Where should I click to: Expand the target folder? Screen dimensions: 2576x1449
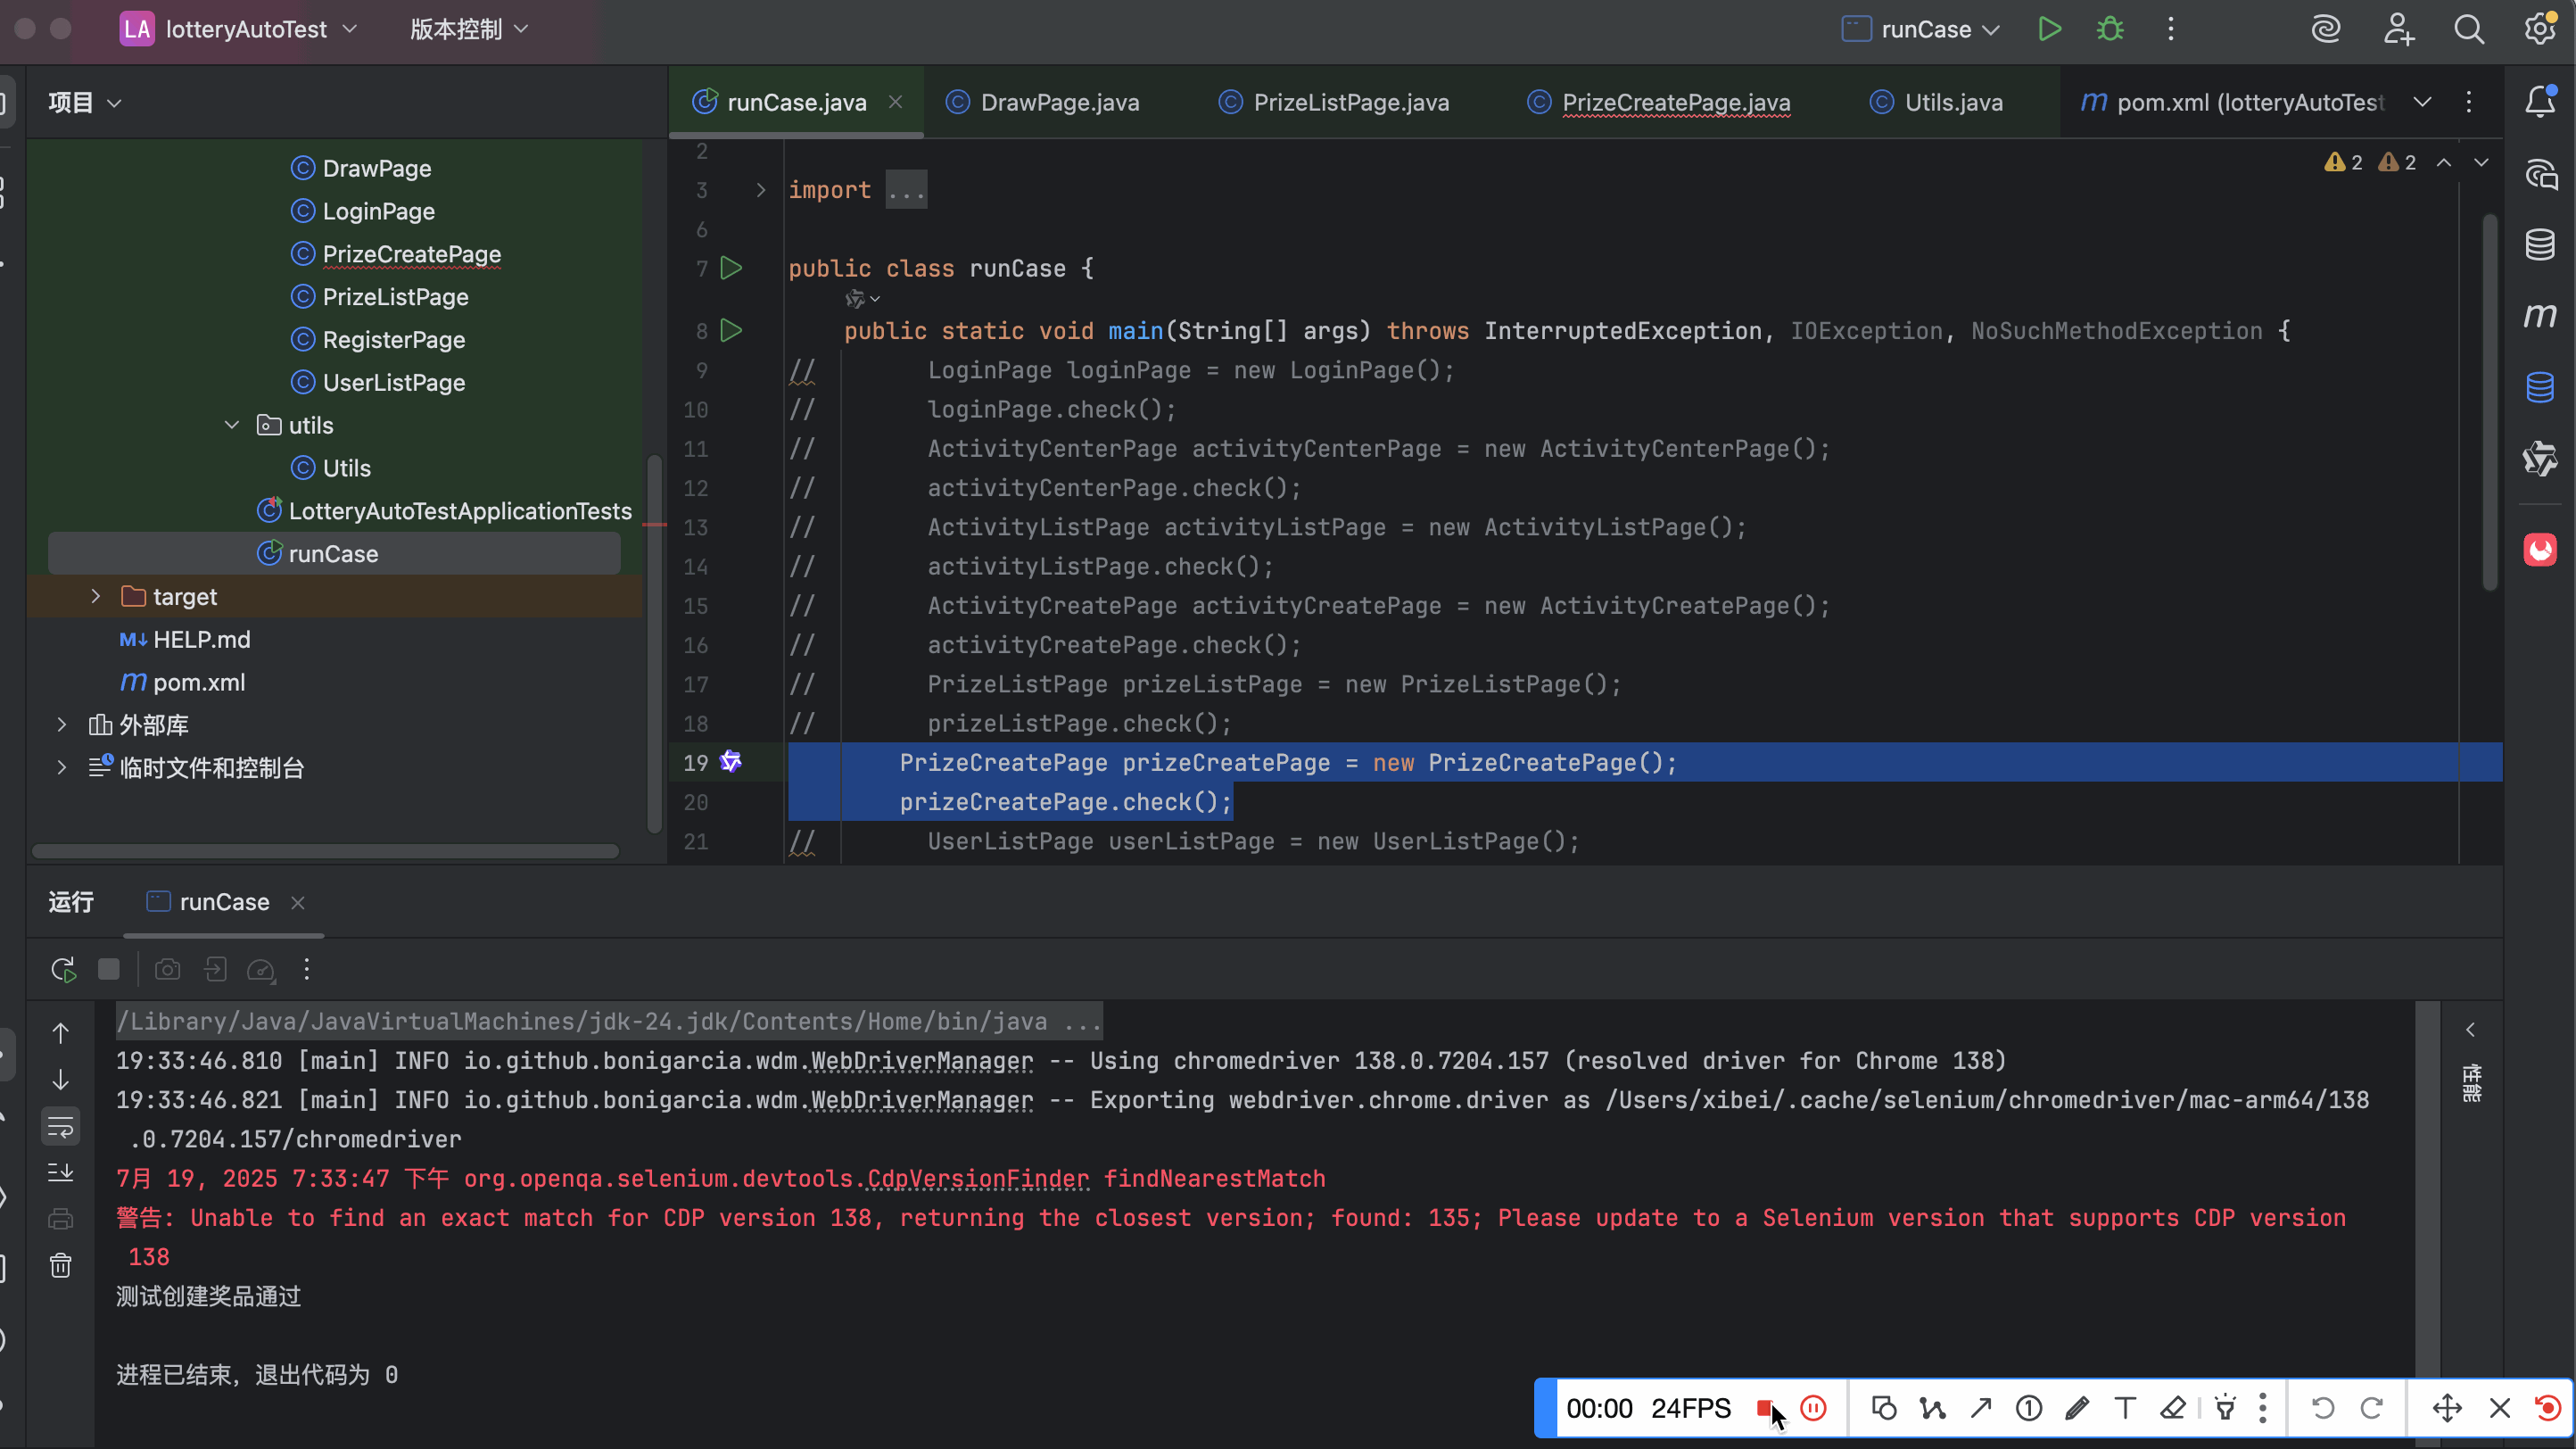(x=96, y=596)
